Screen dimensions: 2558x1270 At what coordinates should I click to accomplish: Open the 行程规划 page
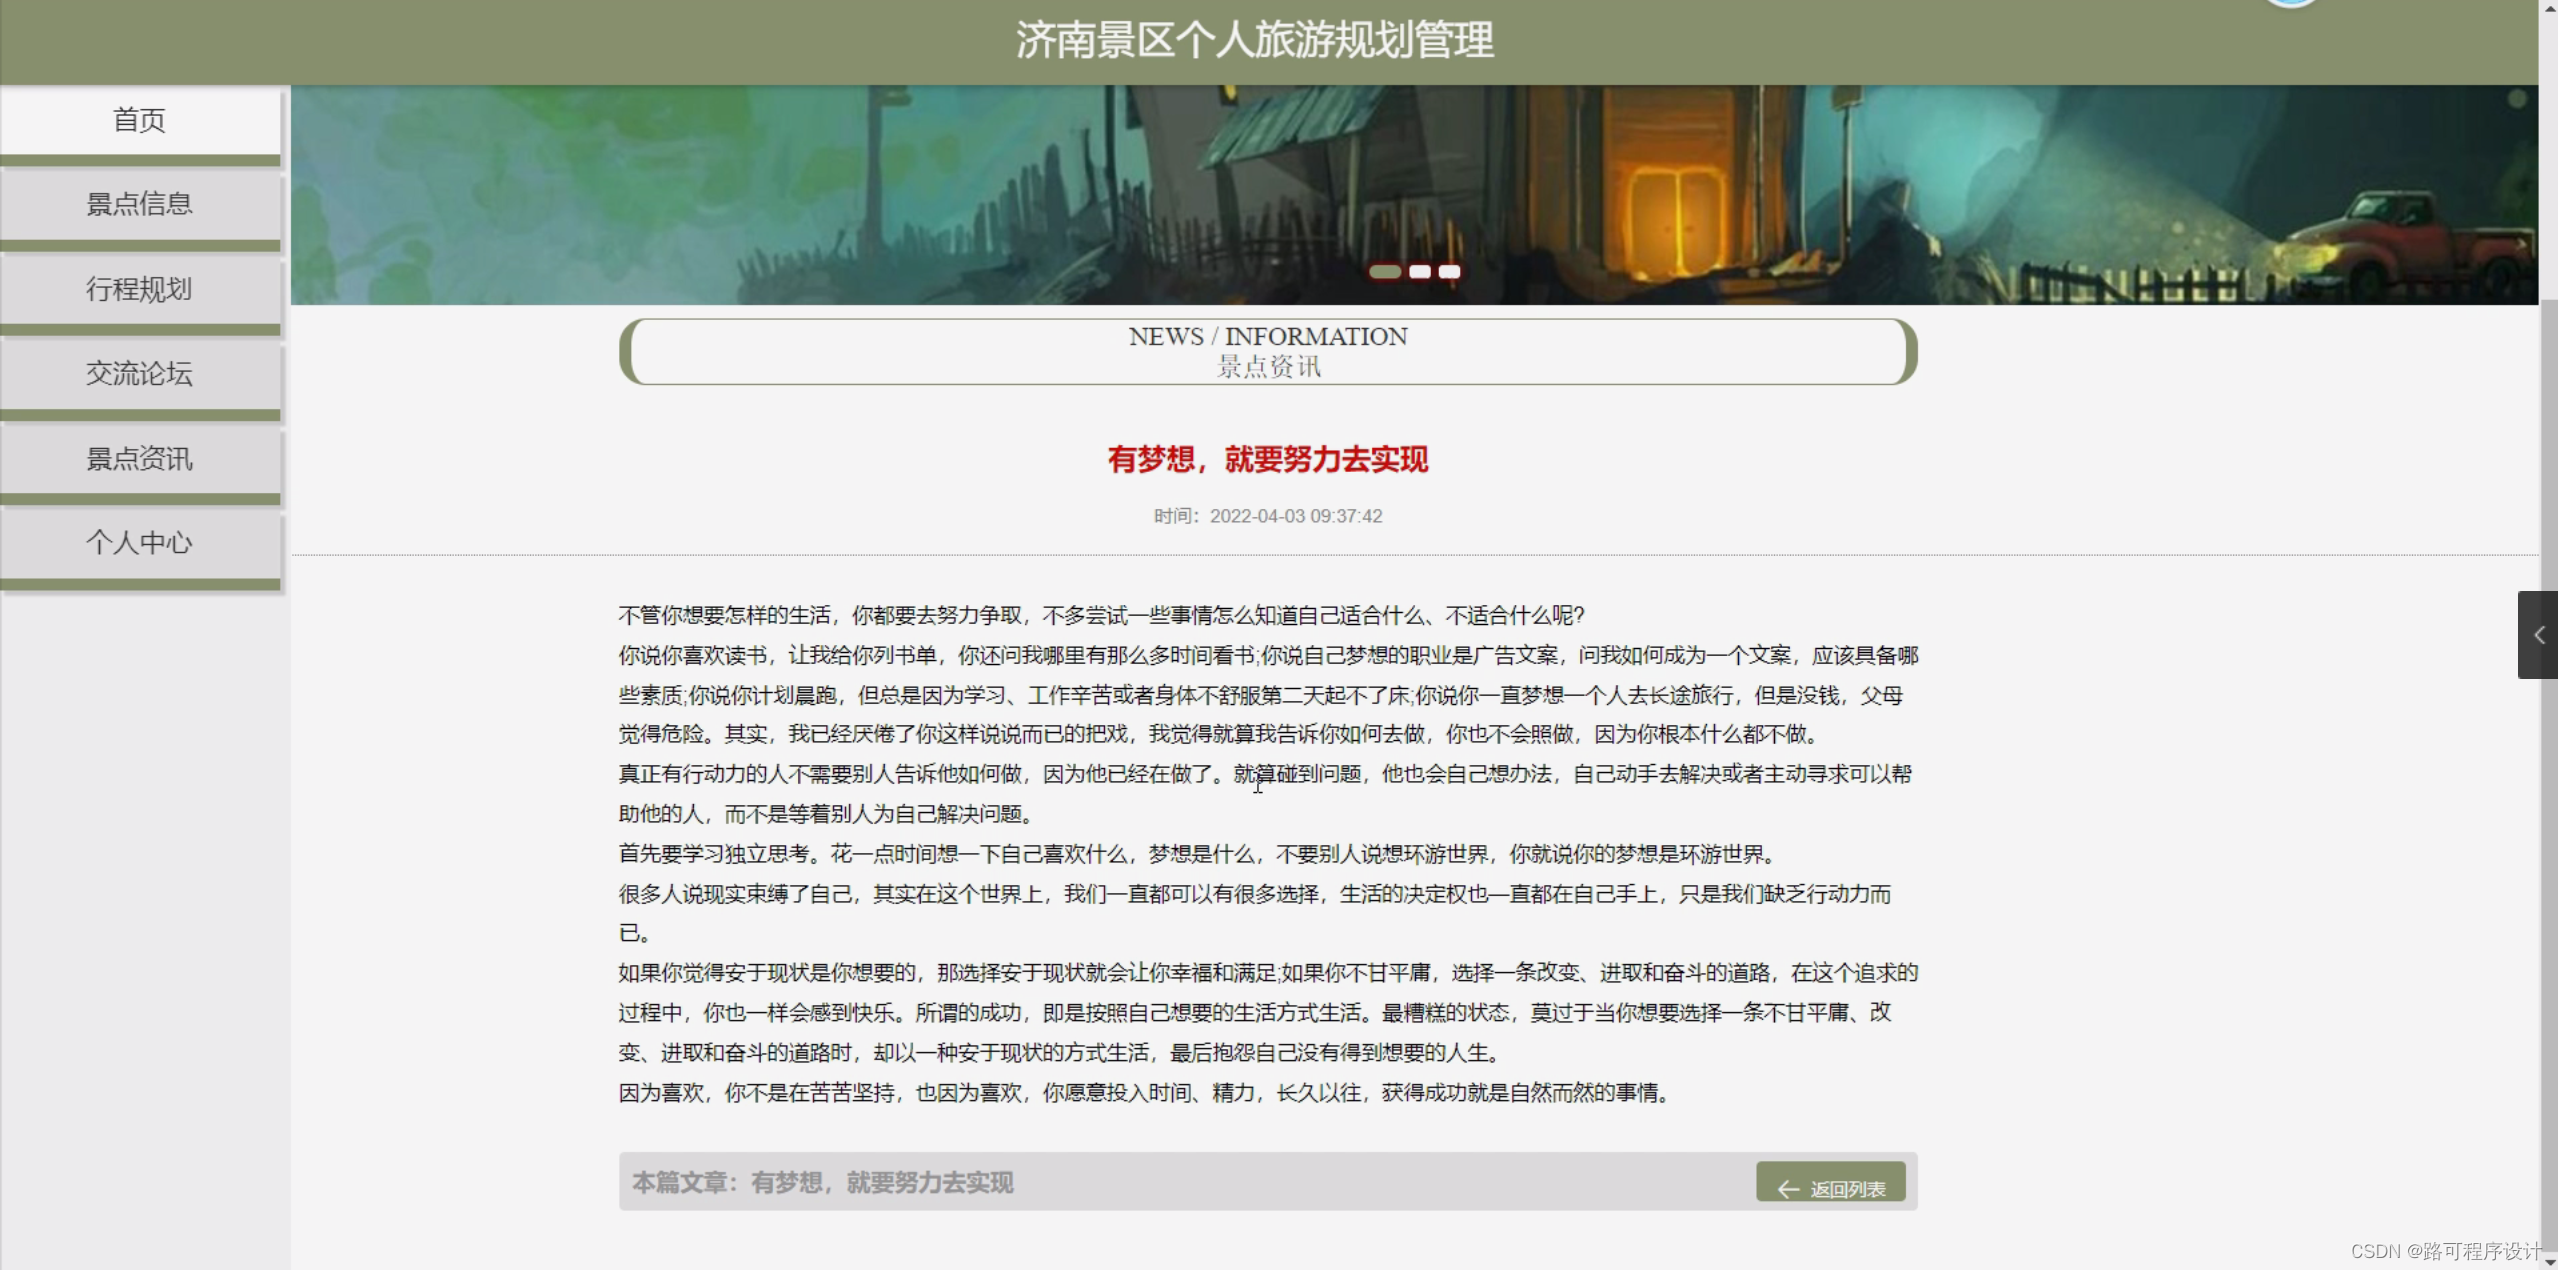[x=139, y=289]
